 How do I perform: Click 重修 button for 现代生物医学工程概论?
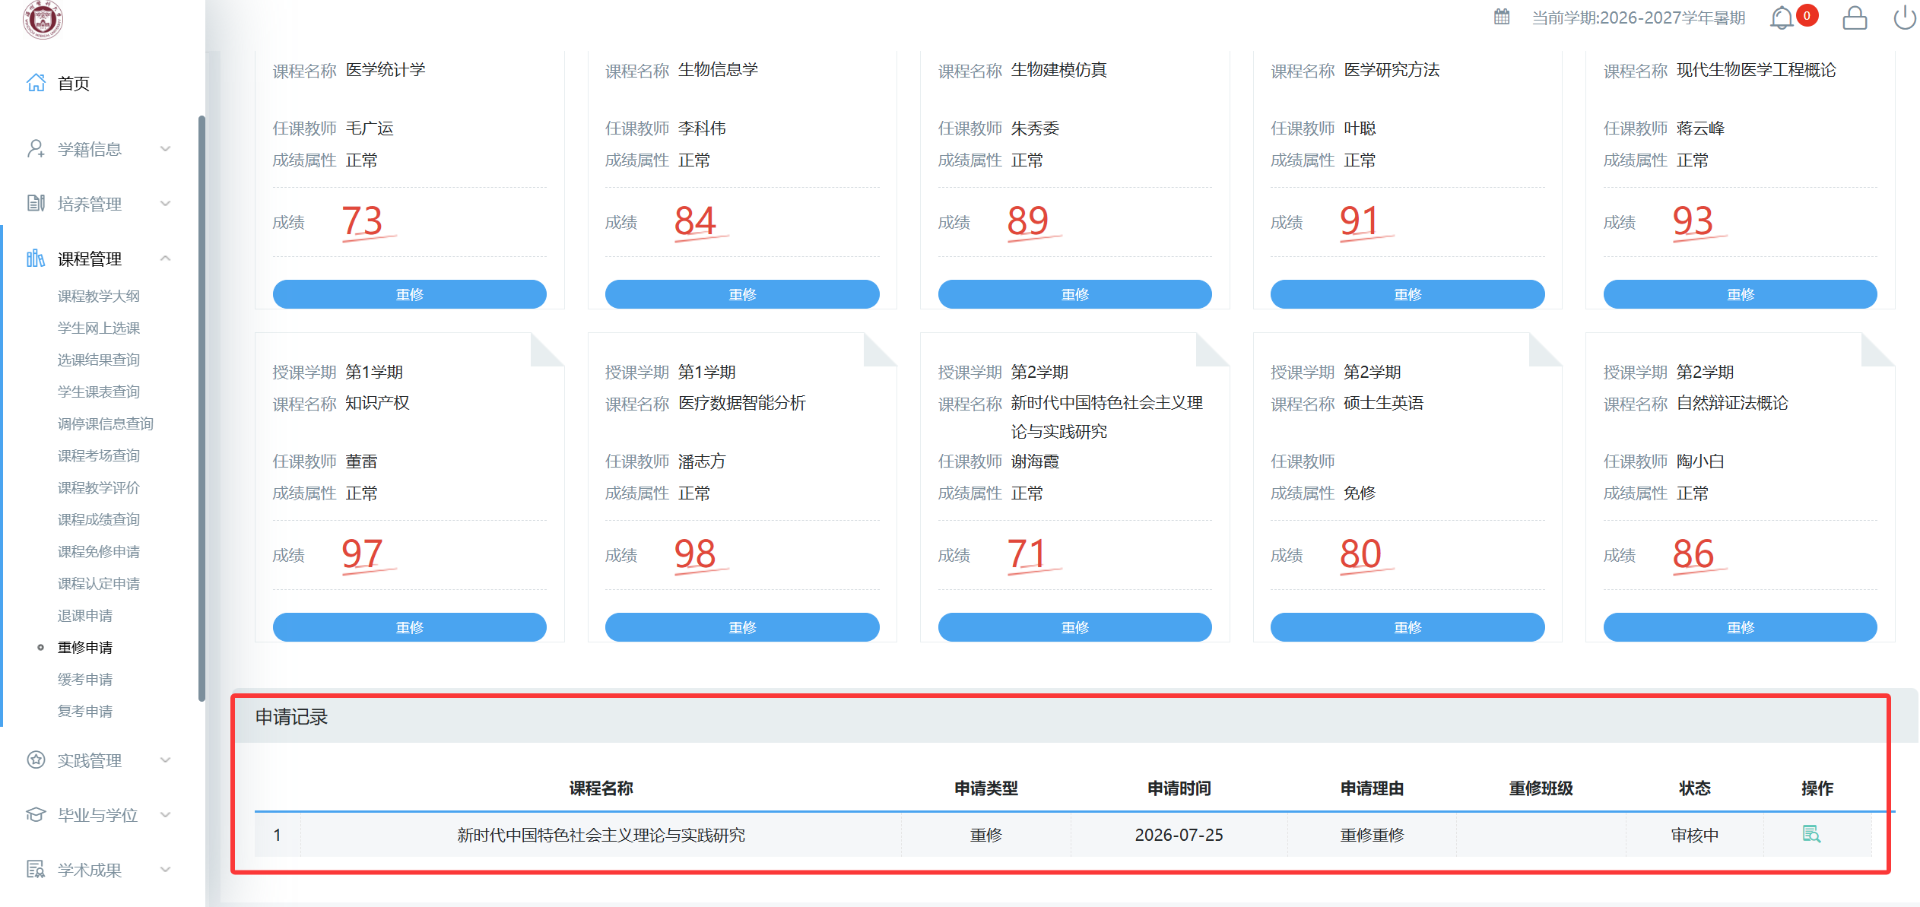(x=1740, y=294)
